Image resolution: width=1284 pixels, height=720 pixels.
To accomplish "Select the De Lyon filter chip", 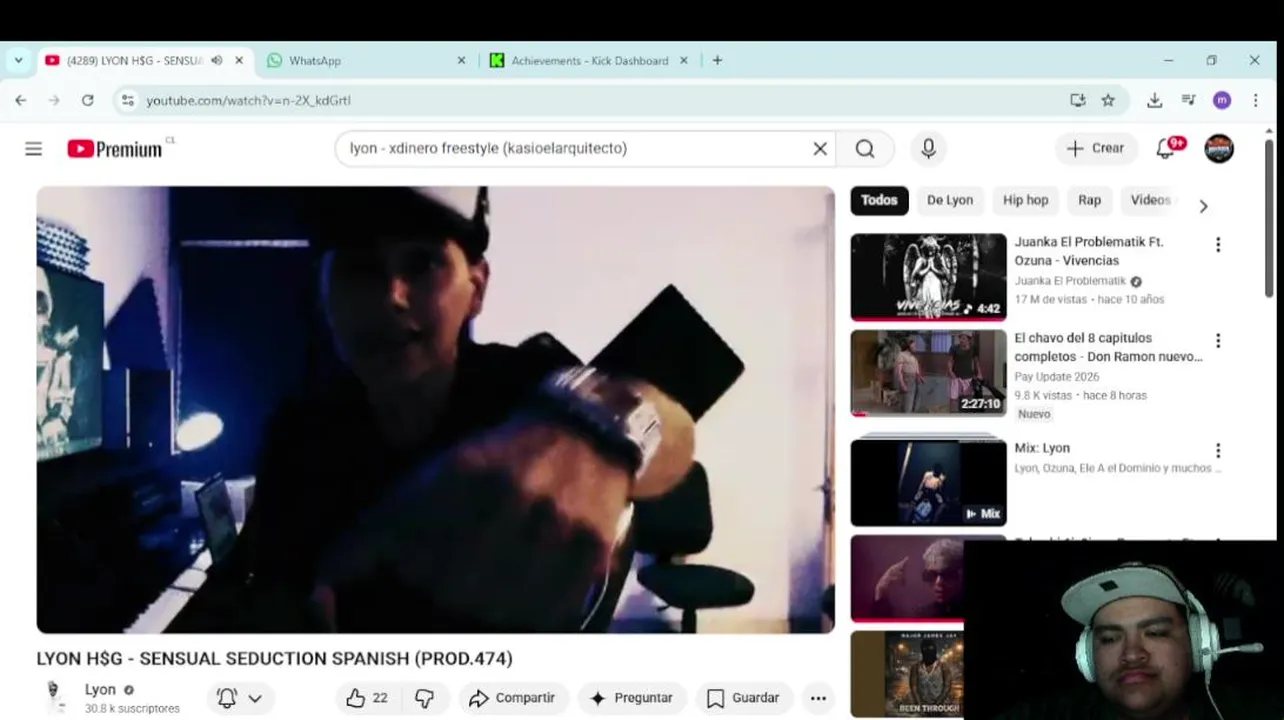I will pos(949,200).
